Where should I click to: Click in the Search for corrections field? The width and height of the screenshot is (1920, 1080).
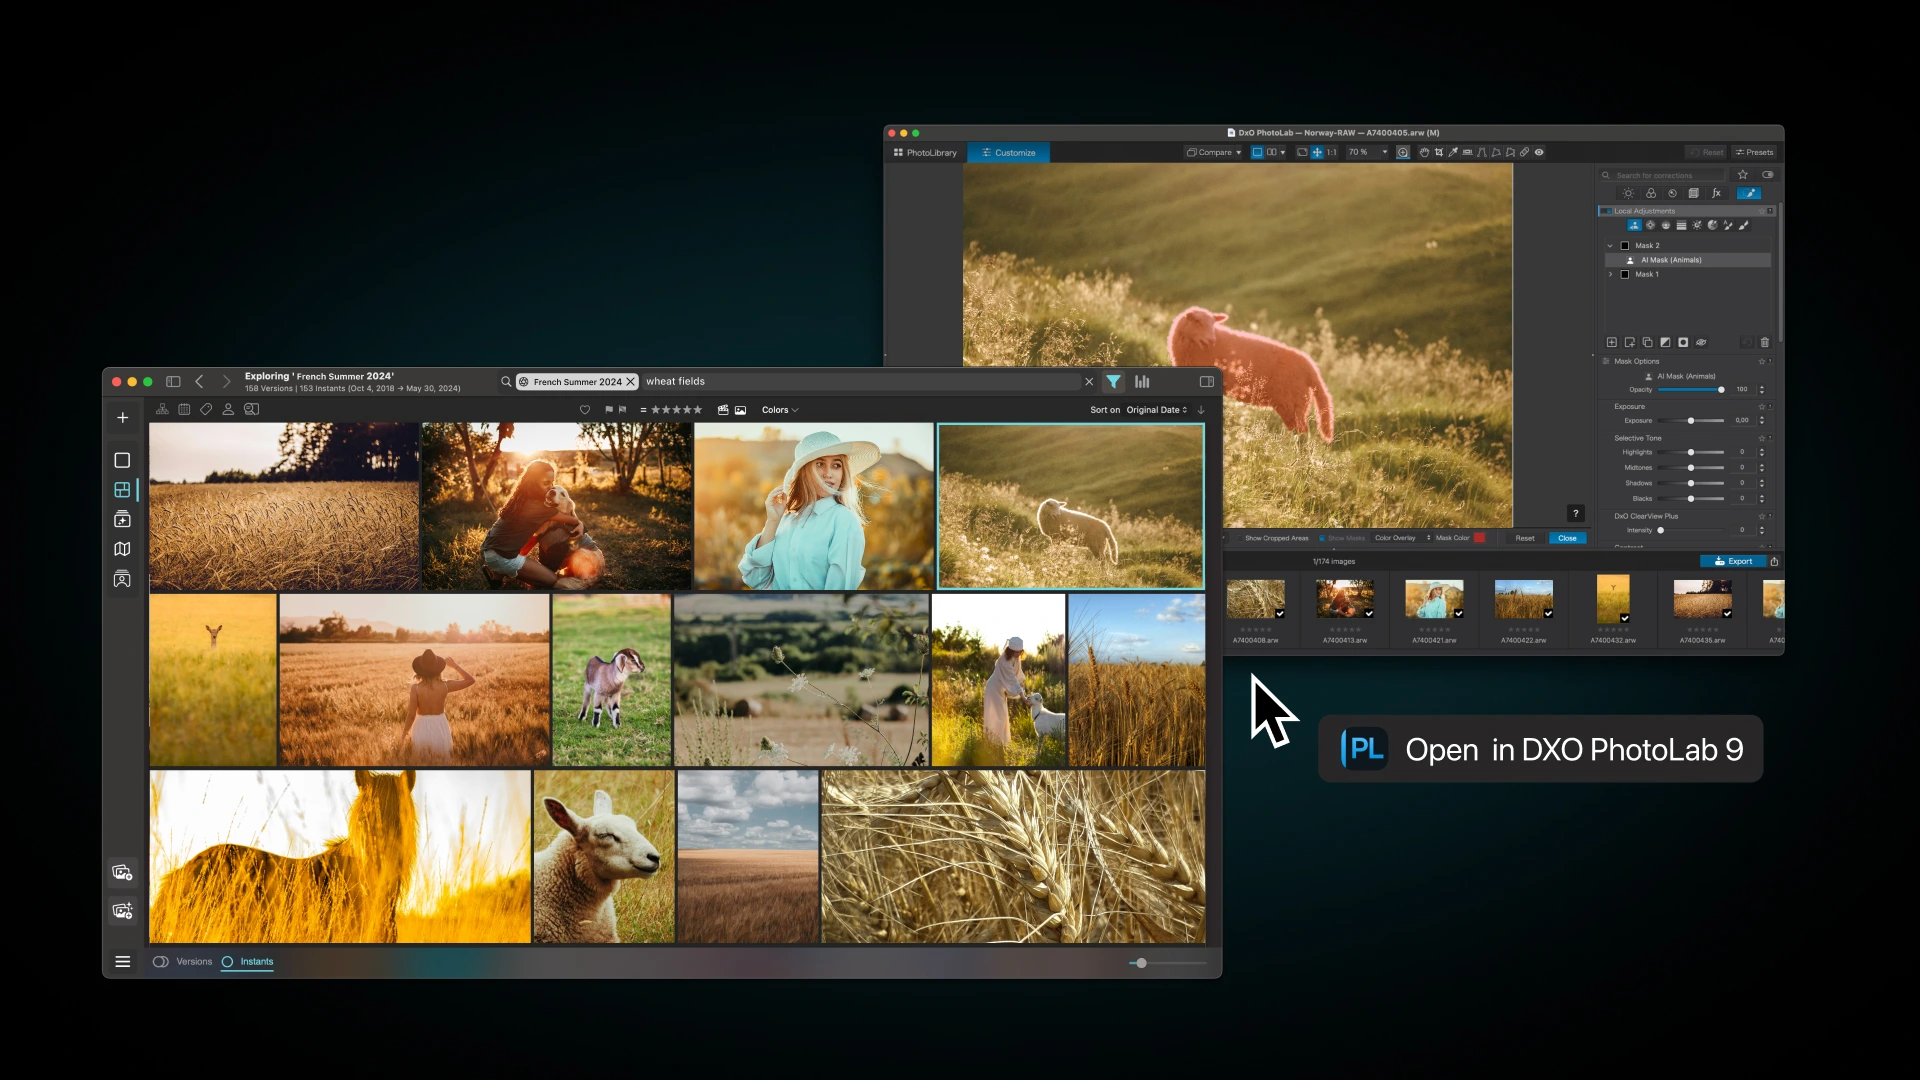coord(1663,175)
